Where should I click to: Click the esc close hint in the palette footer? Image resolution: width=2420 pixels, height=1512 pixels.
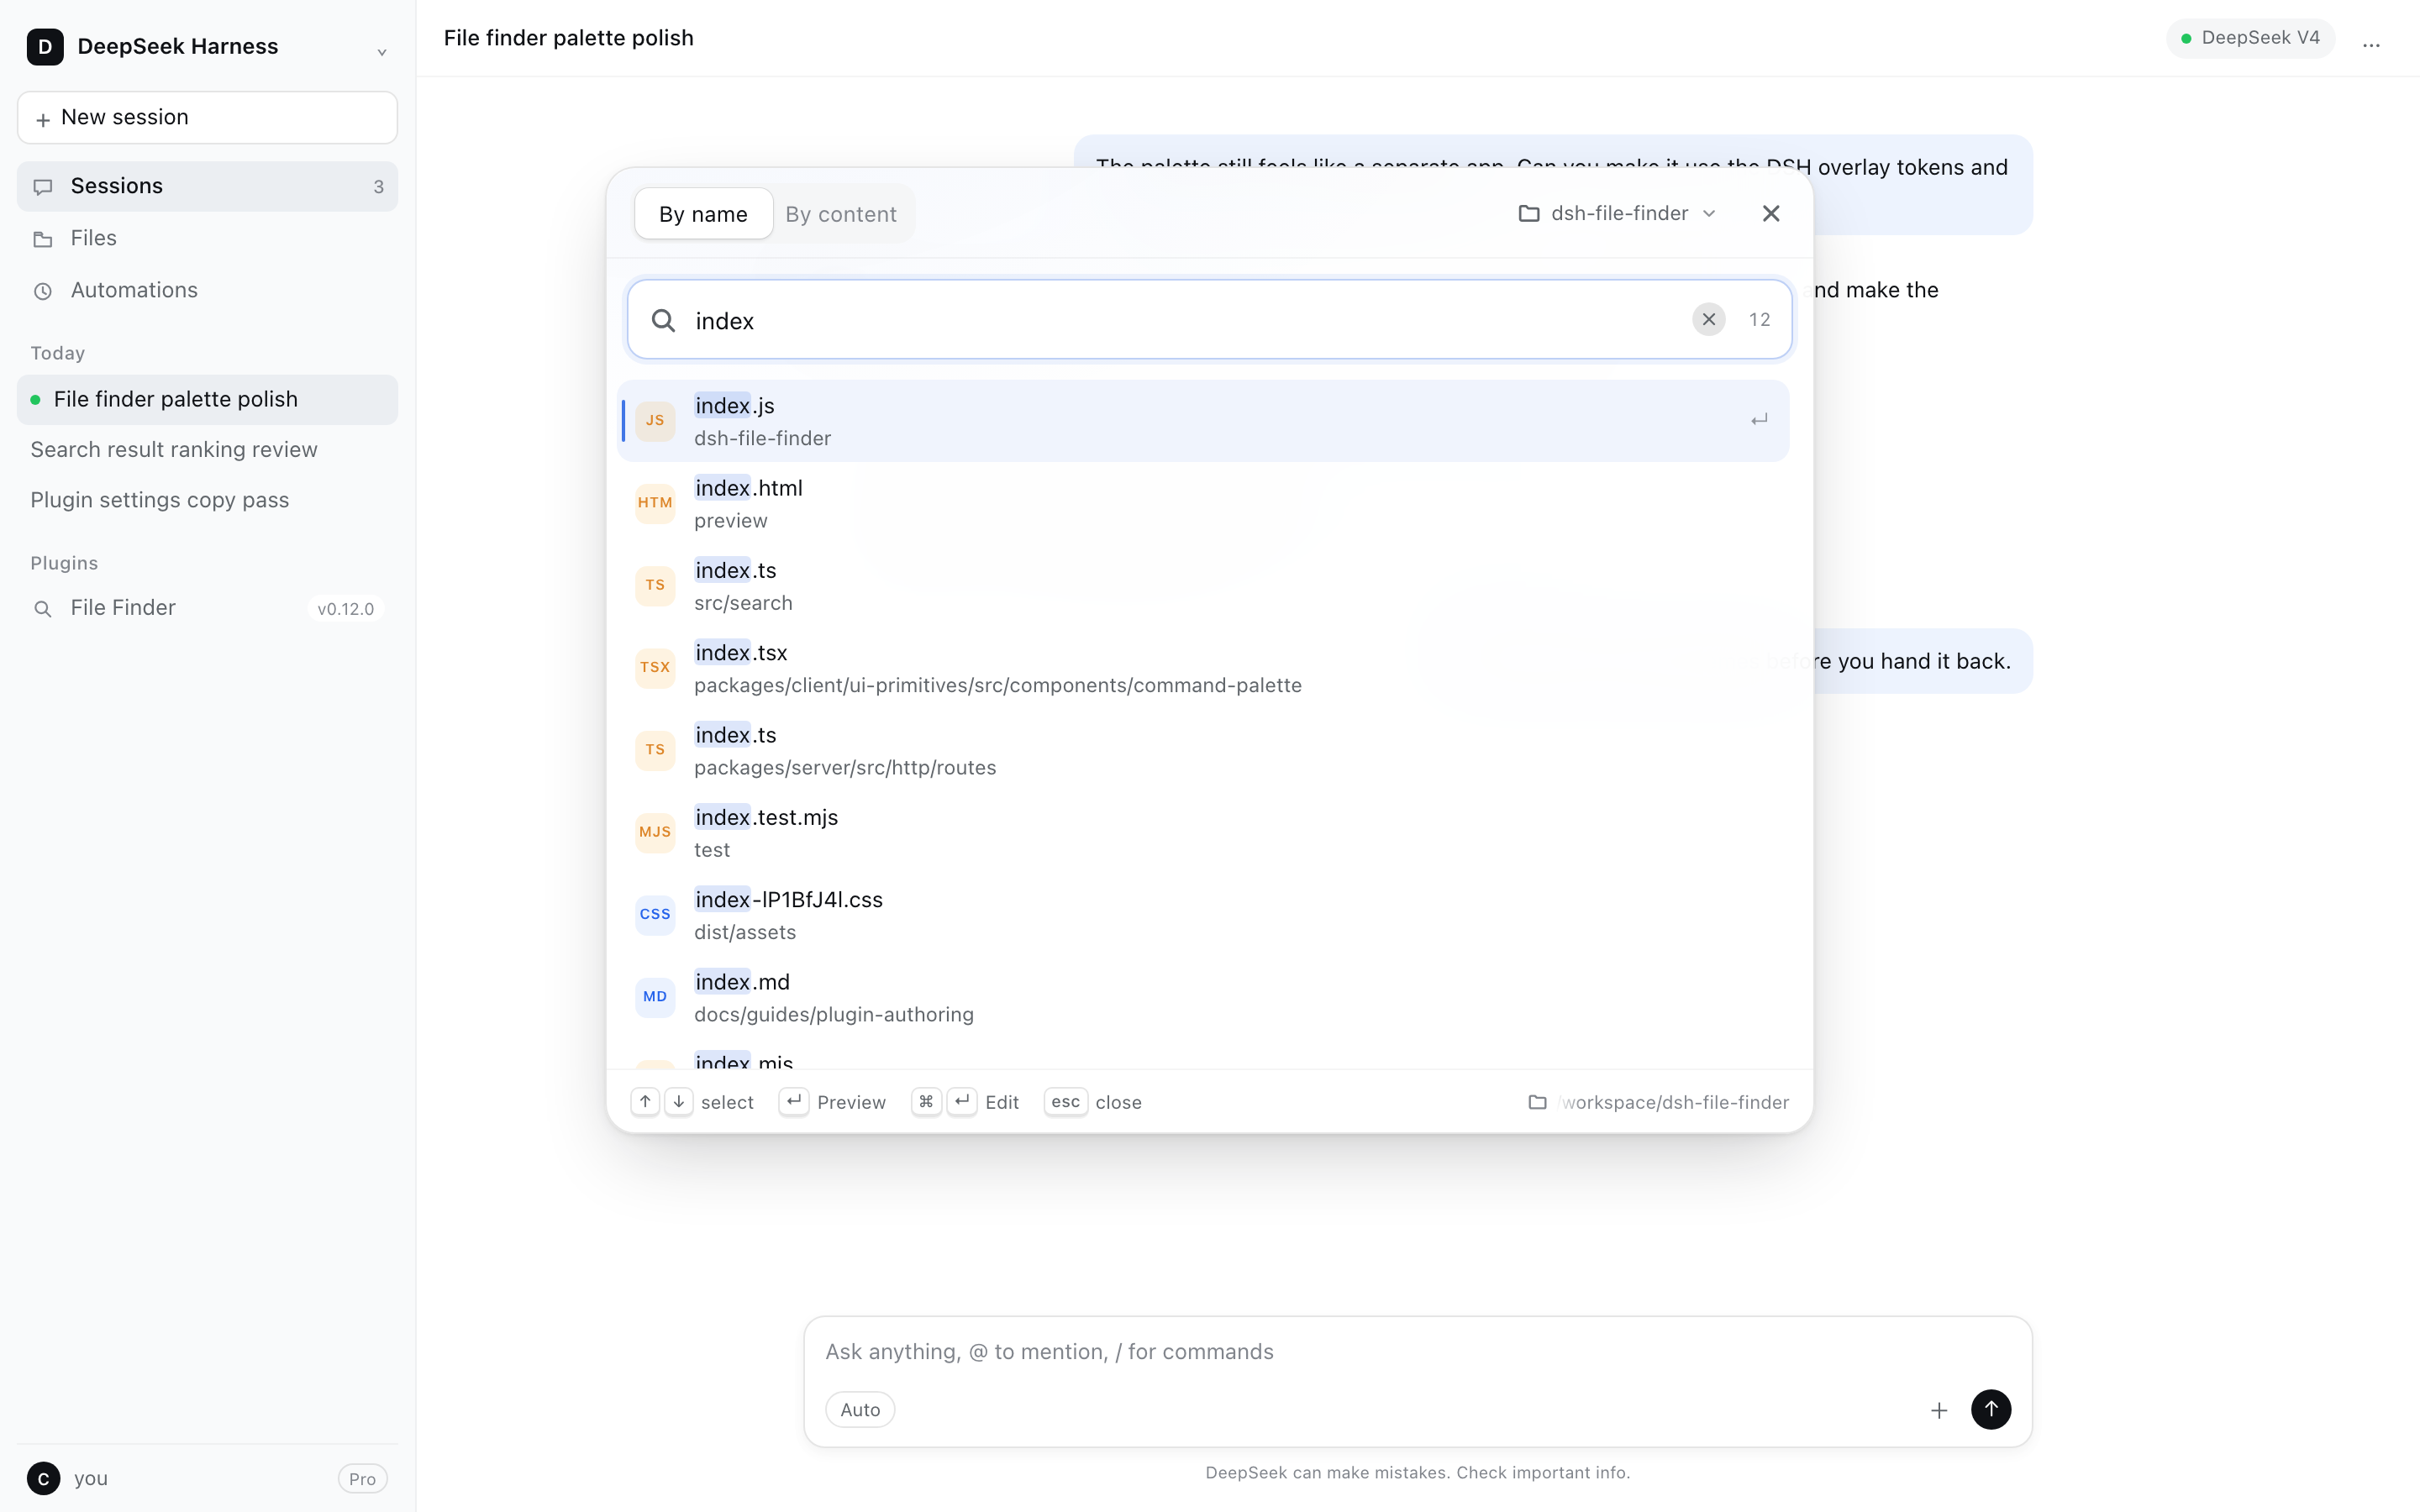(1092, 1102)
